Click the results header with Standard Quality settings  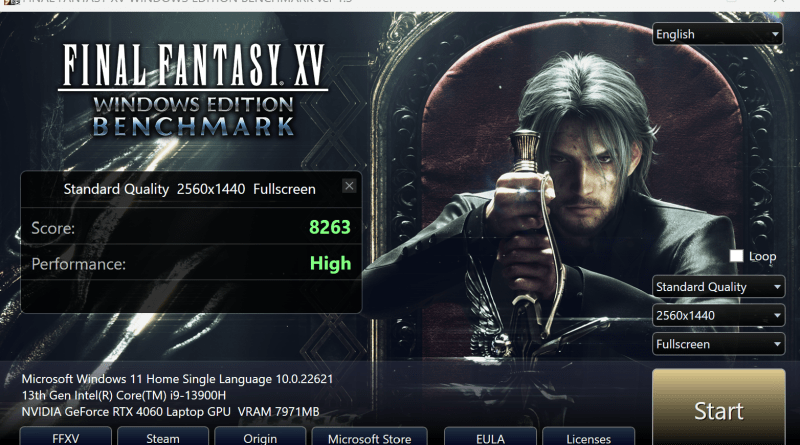[x=189, y=189]
